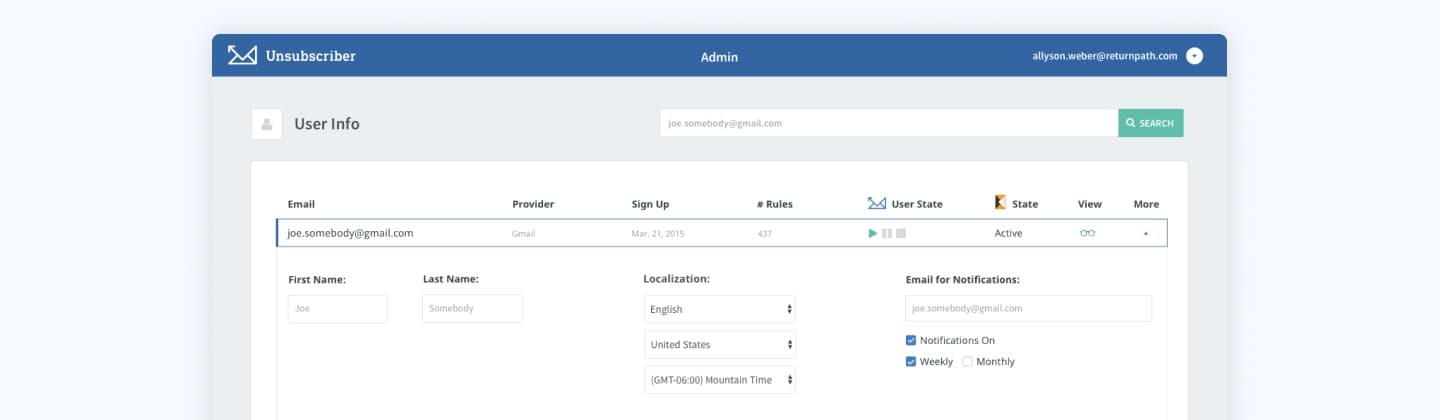Image resolution: width=1440 pixels, height=420 pixels.
Task: Open the Mountain Time timezone dropdown
Action: point(720,379)
